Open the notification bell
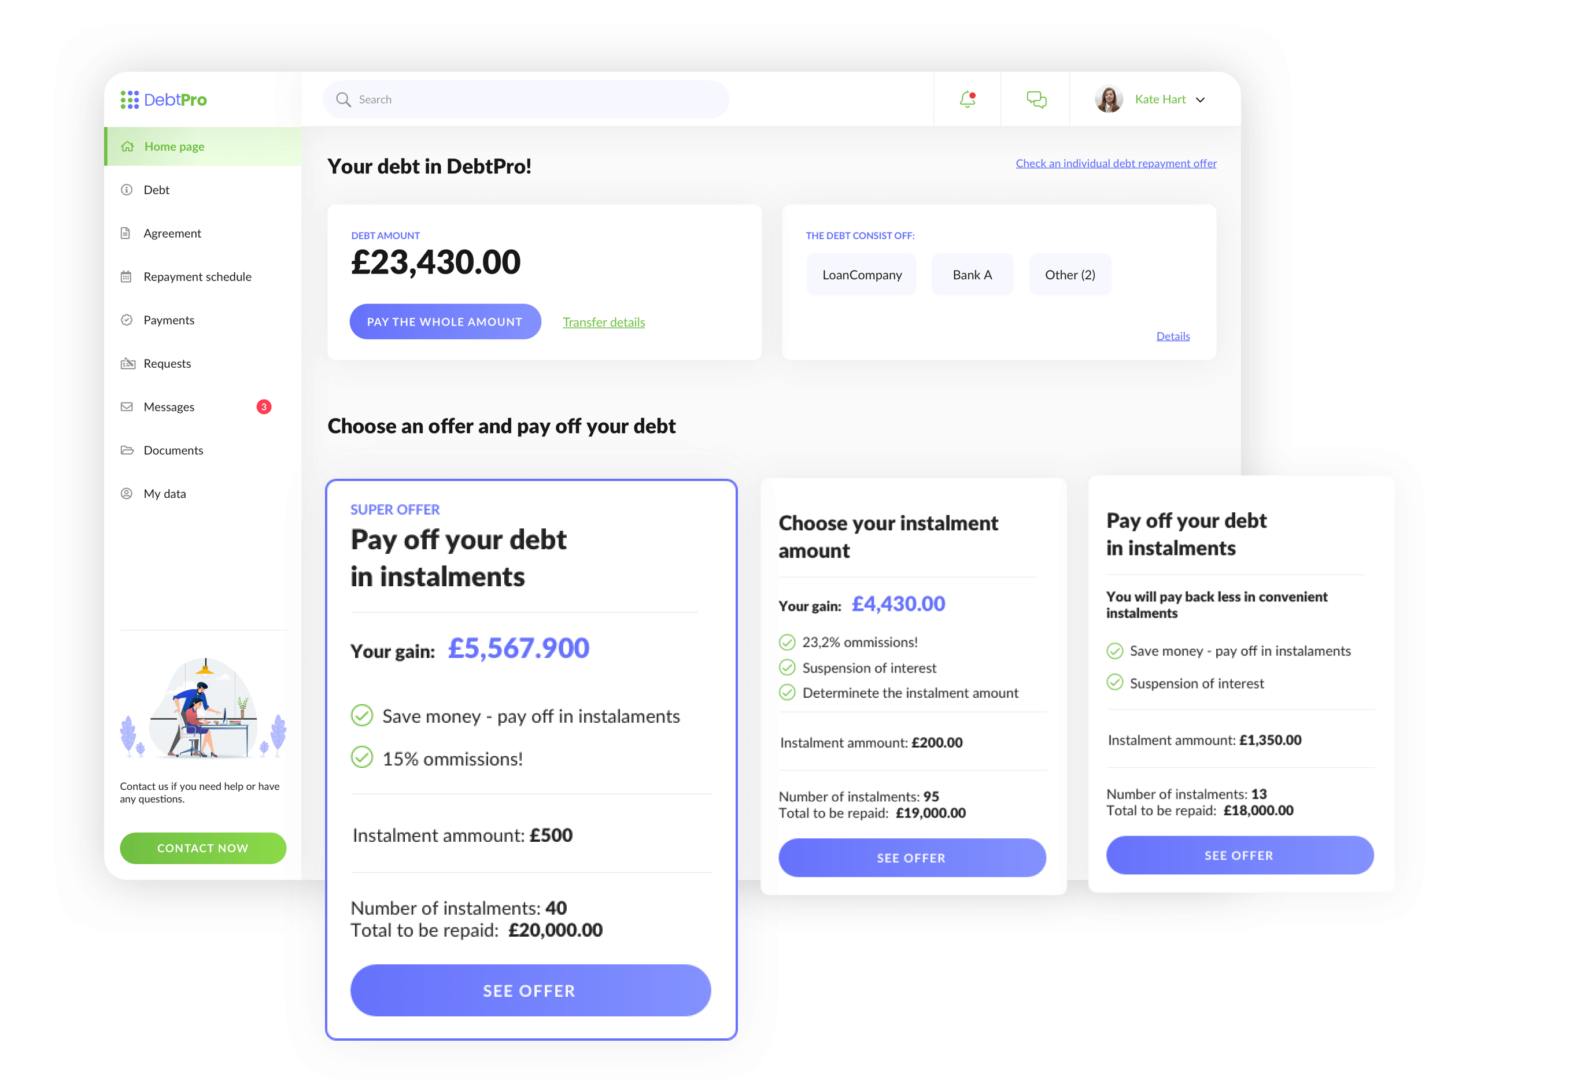Screen dimensions: 1573x1080 point(966,98)
